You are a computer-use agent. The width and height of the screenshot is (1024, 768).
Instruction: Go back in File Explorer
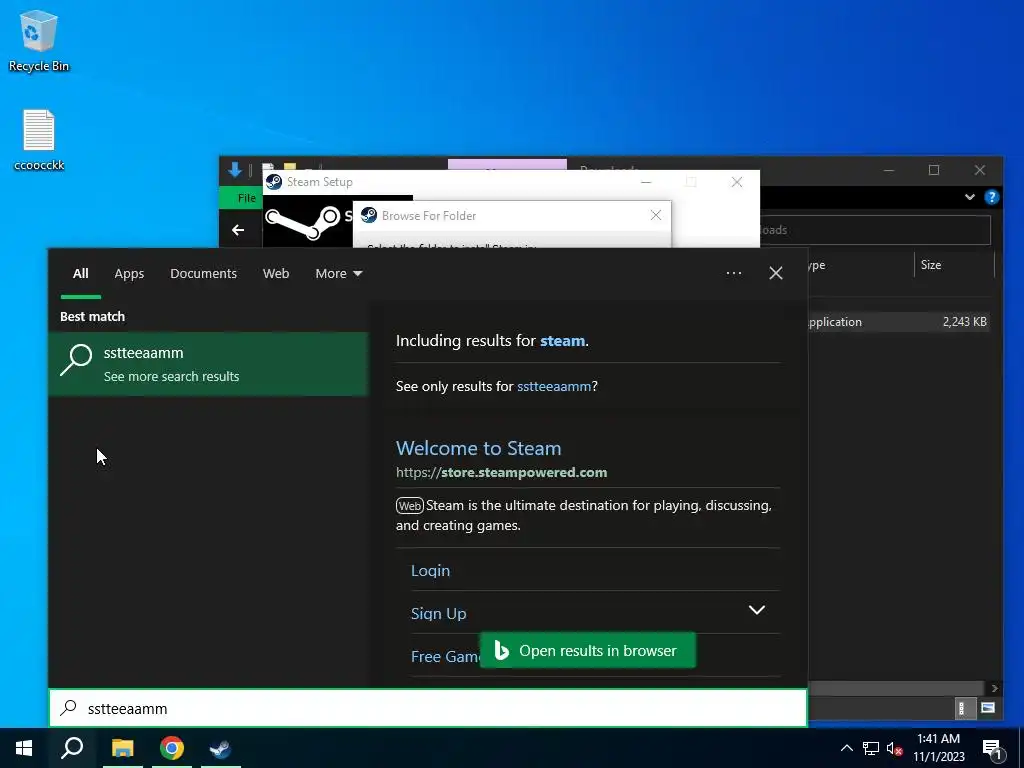(x=238, y=230)
